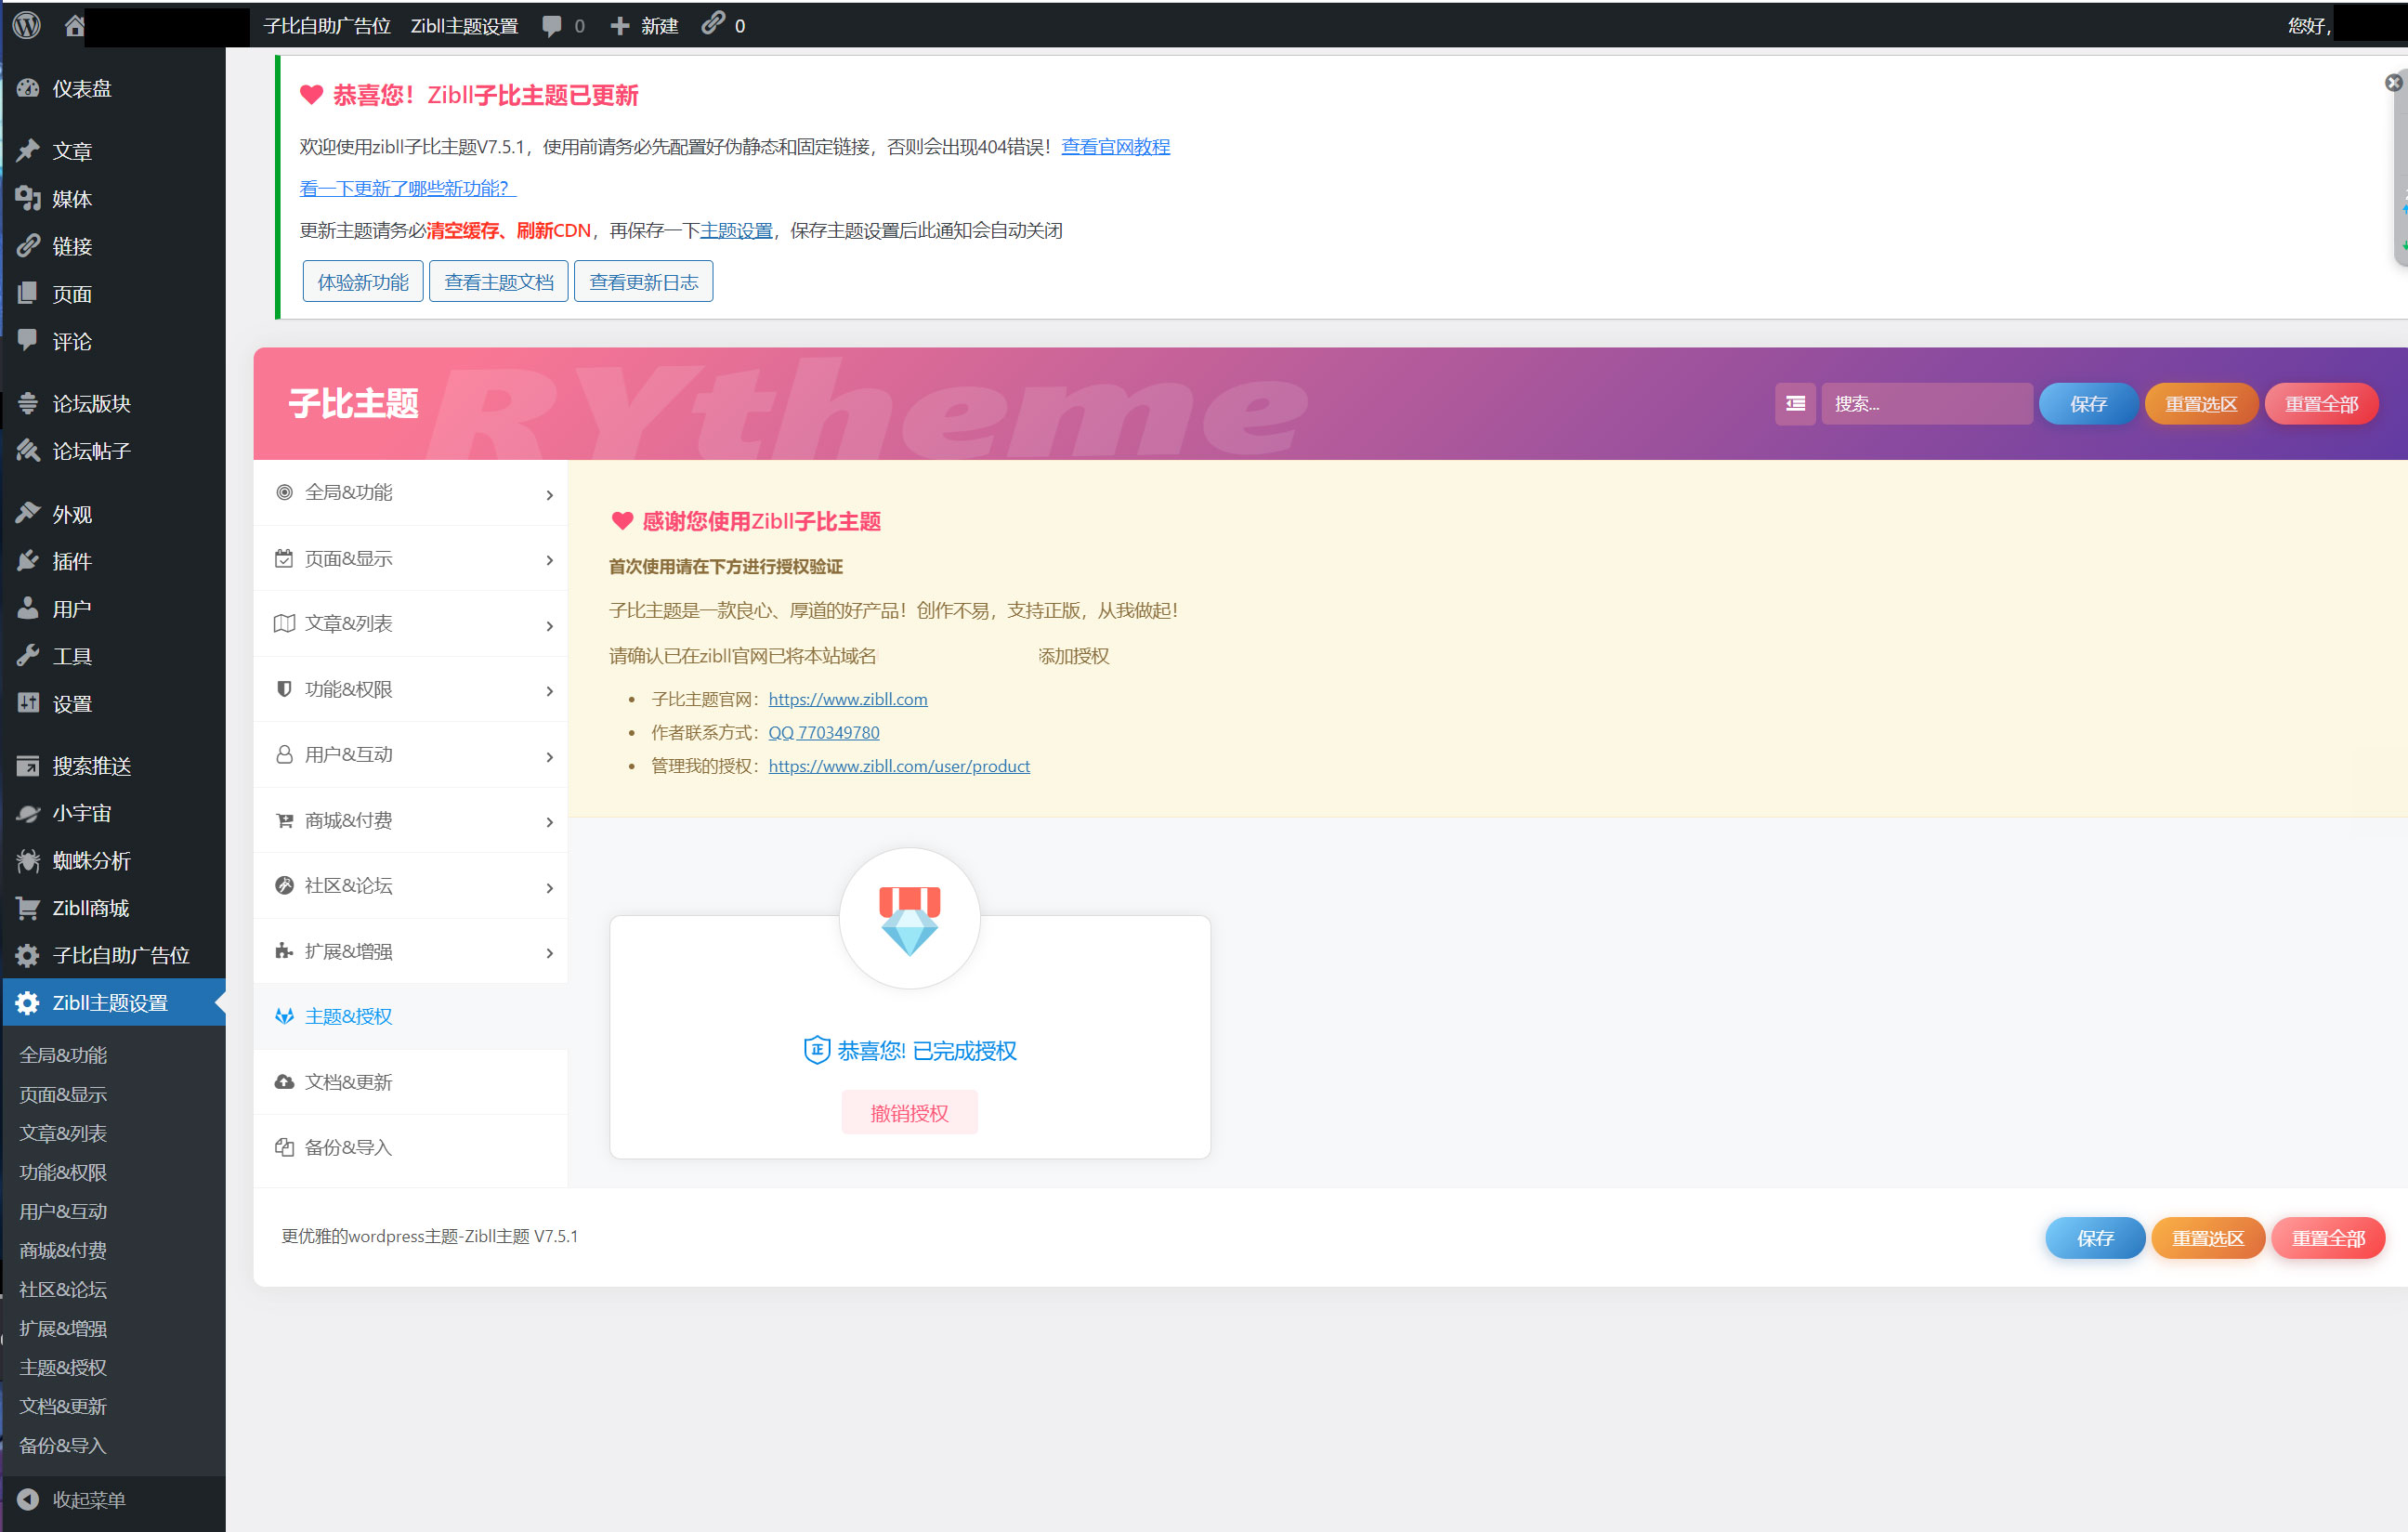The image size is (2408, 1532).
Task: Select the 媒体 media icon in the sidebar
Action: pyautogui.click(x=28, y=198)
